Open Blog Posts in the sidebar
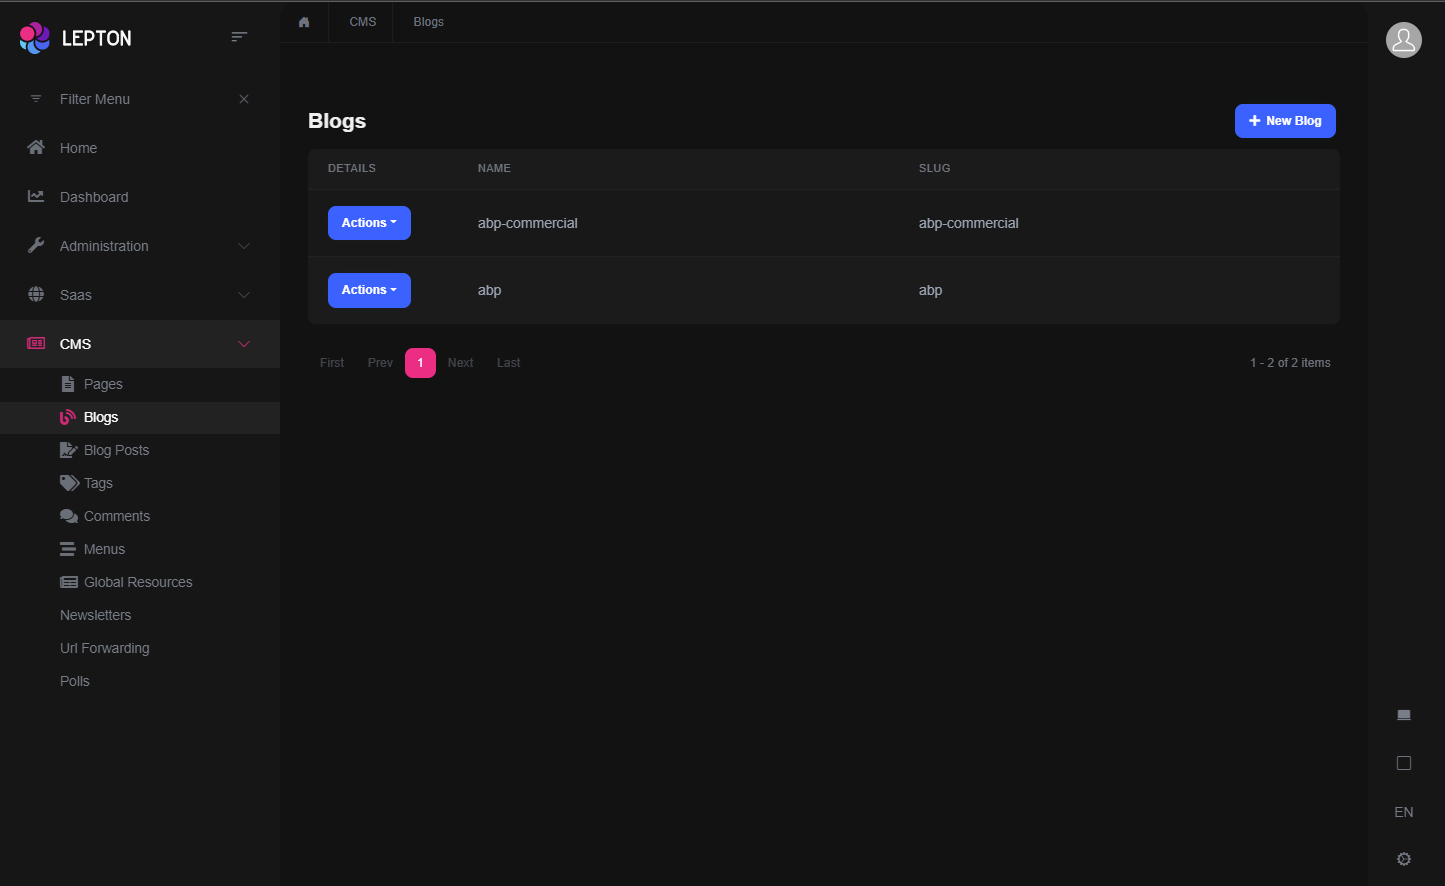Viewport: 1445px width, 886px height. (116, 450)
